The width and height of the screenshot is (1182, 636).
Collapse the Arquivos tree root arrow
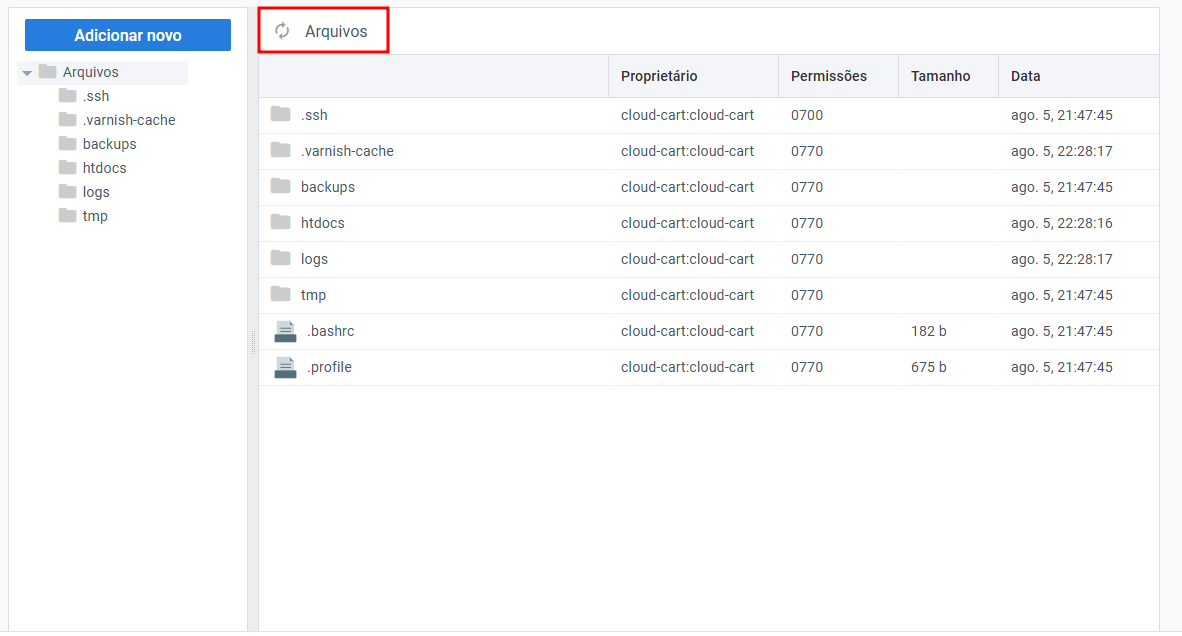coord(27,73)
